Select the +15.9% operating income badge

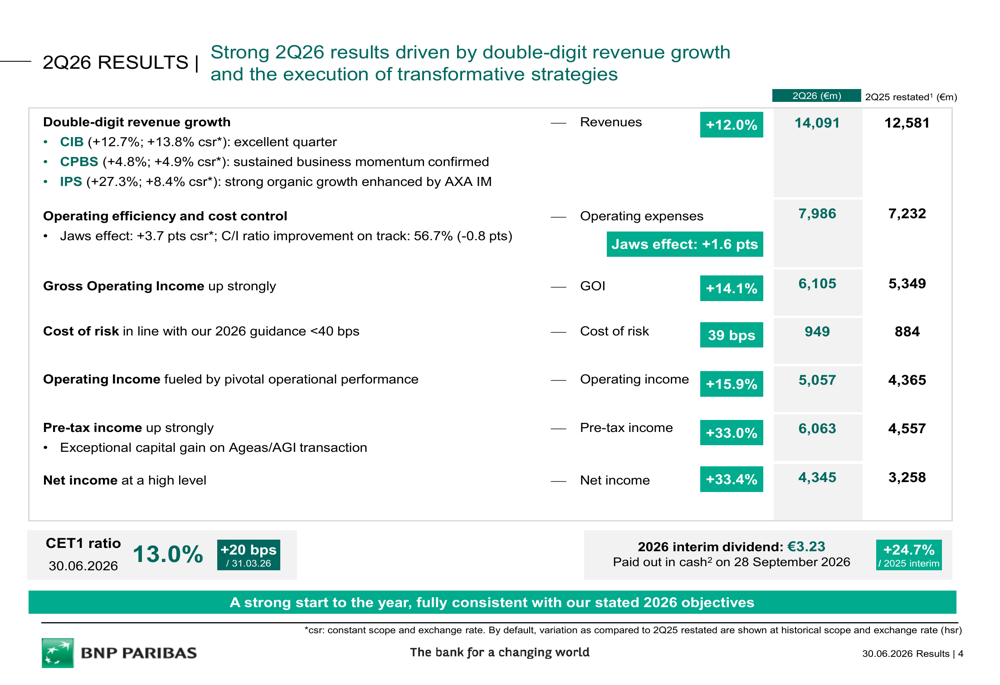(x=731, y=384)
